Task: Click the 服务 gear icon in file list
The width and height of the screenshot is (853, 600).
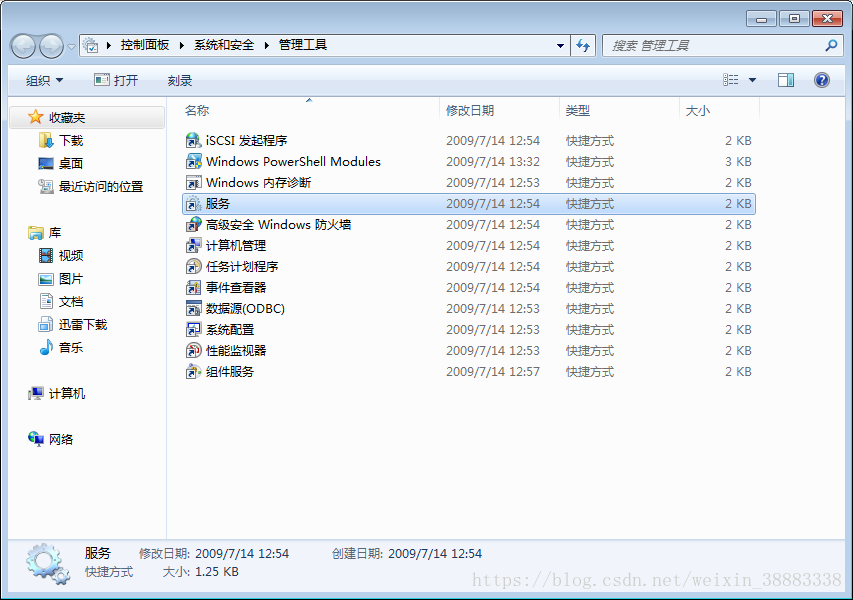Action: [193, 203]
